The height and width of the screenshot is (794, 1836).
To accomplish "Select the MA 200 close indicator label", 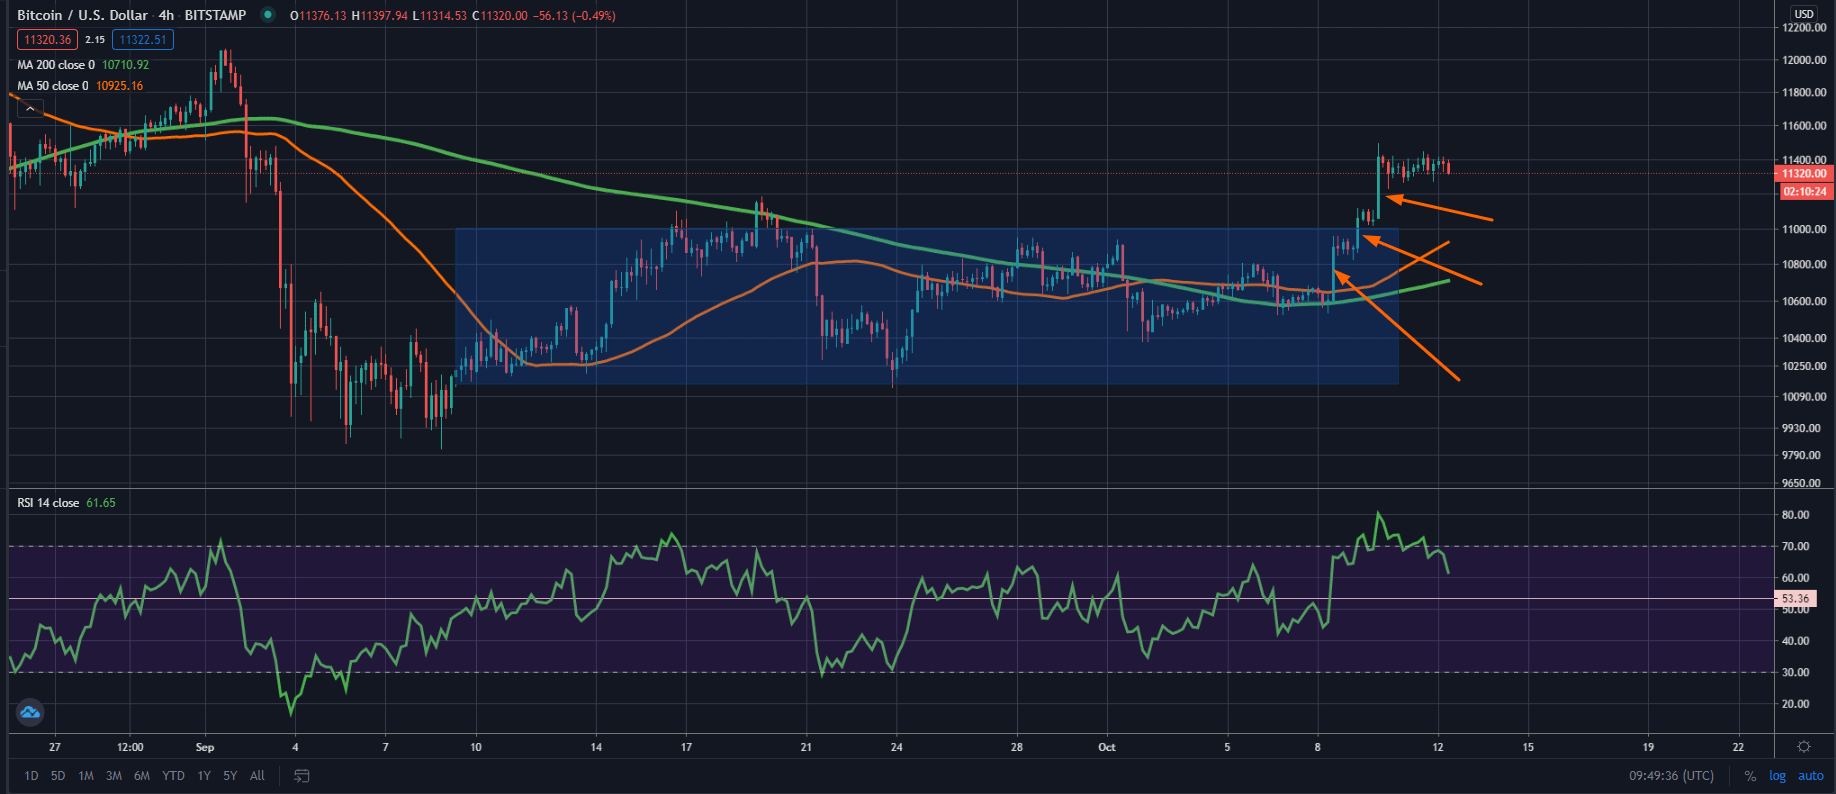I will 56,65.
